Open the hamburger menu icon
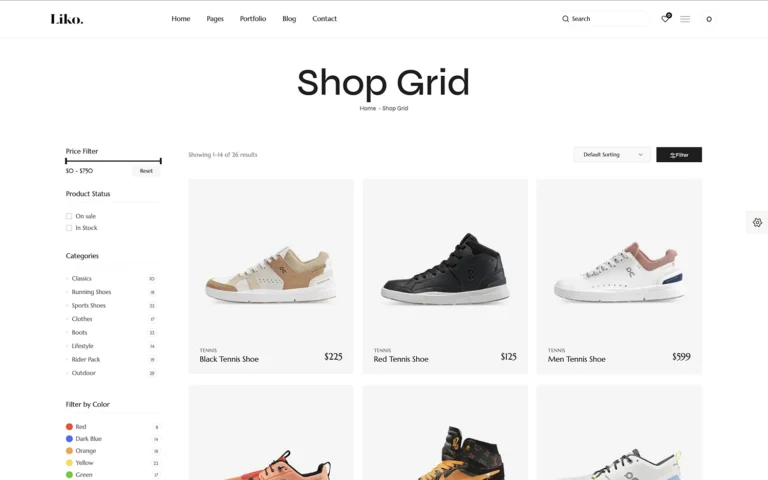768x480 pixels. click(685, 19)
